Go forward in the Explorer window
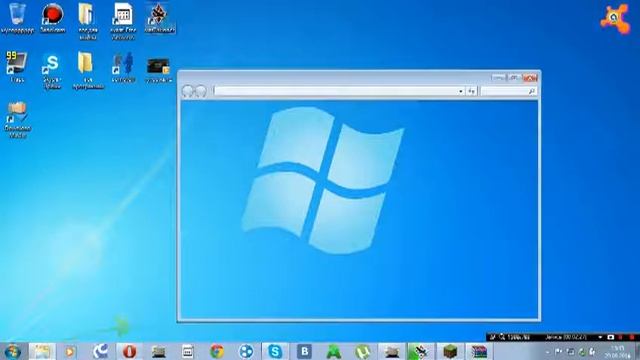Viewport: 640px width, 360px height. 200,91
